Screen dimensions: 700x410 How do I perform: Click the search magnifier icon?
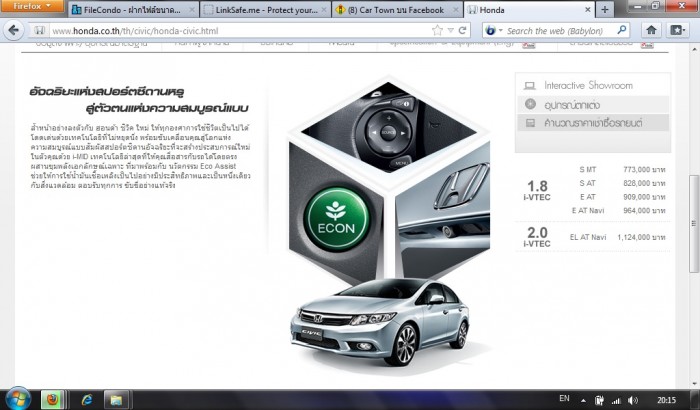621,30
